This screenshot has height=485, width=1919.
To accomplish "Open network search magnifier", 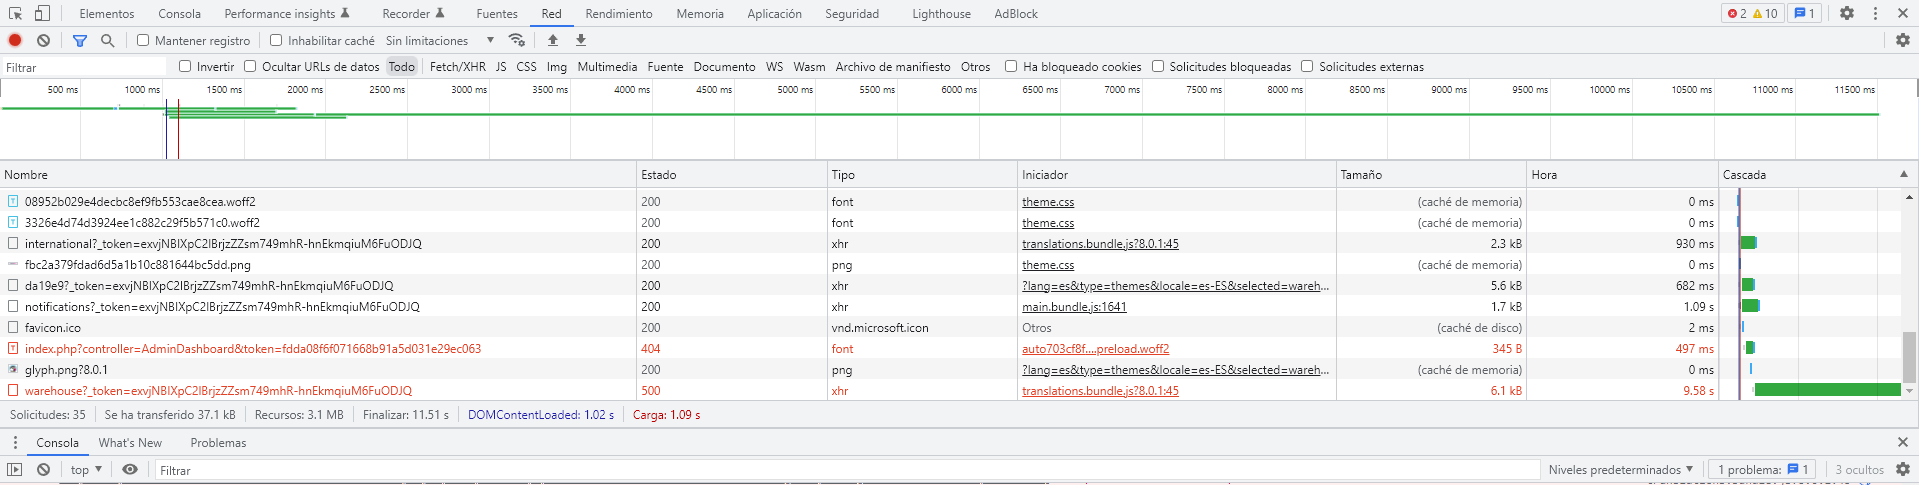I will click(108, 40).
